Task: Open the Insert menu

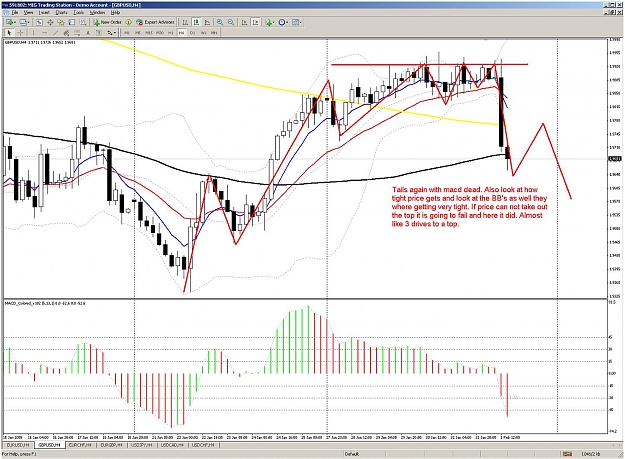Action: pos(44,13)
